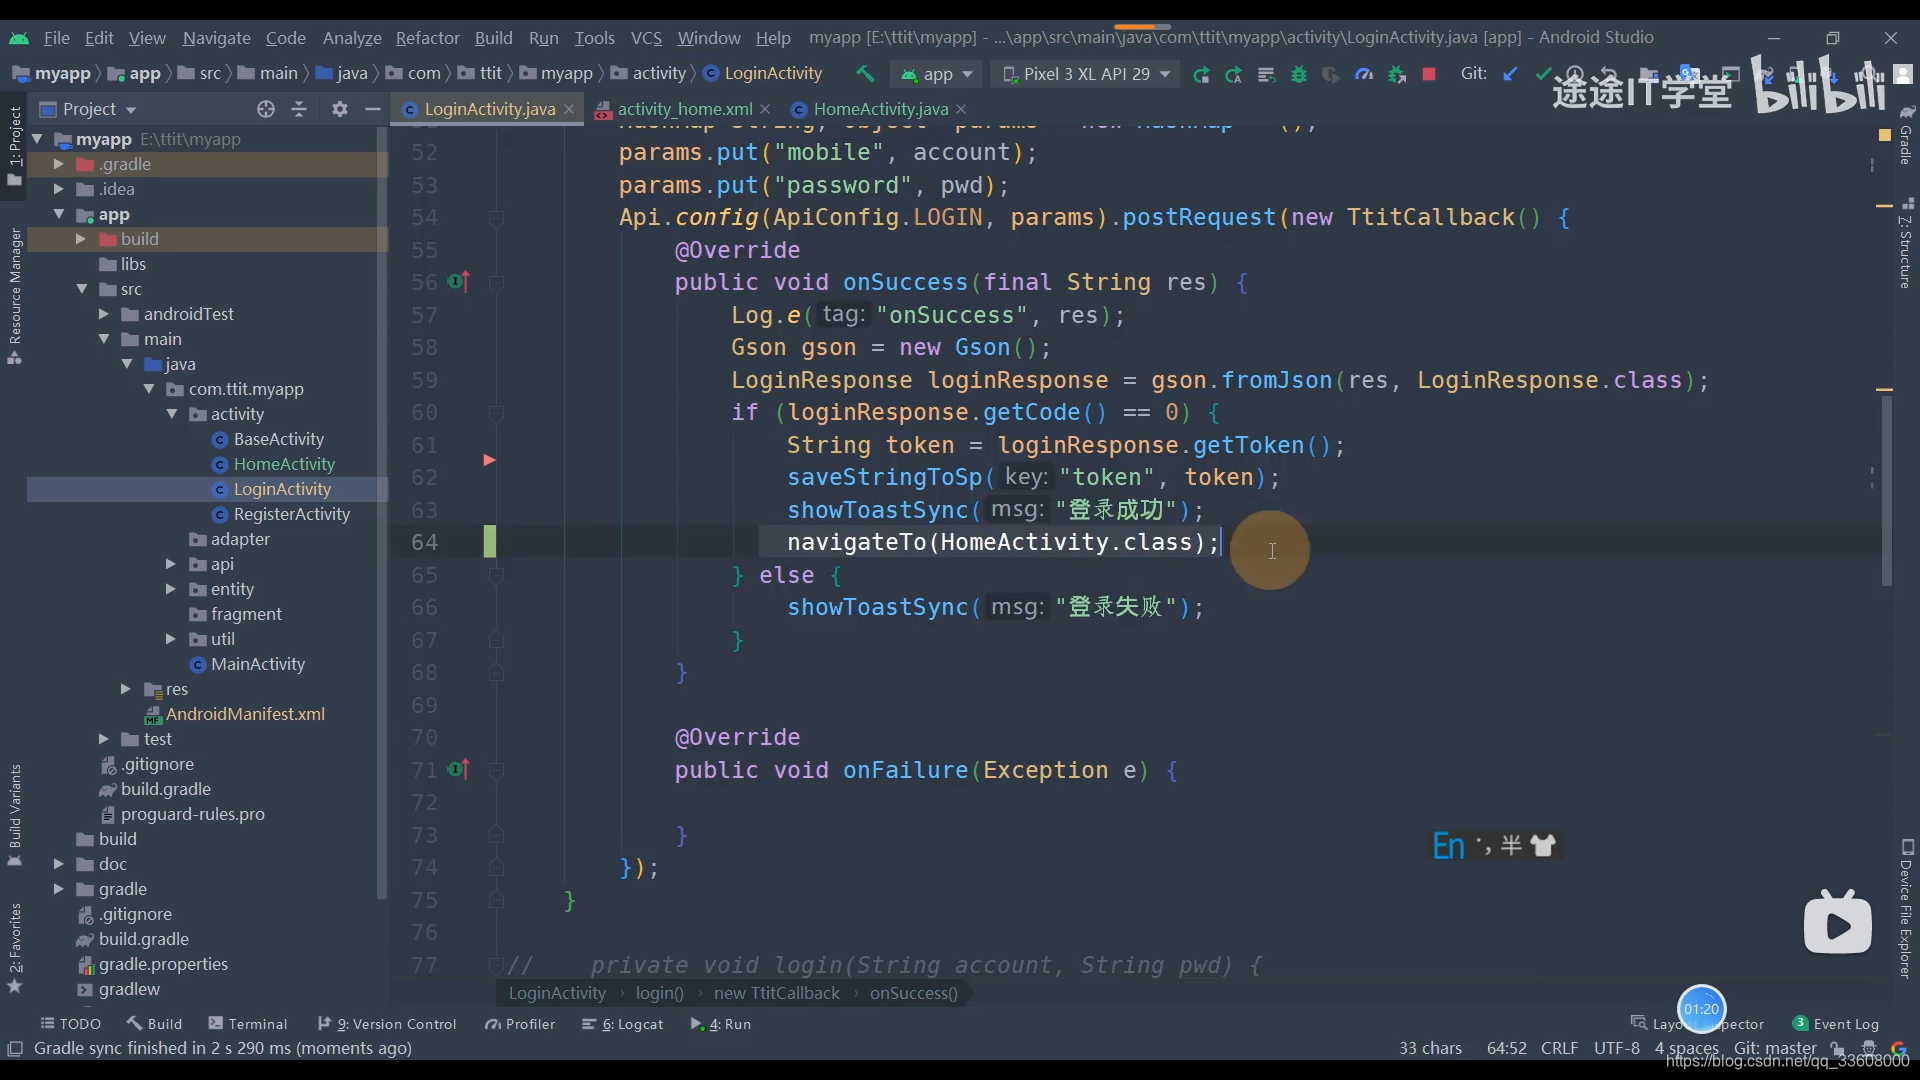Toggle fold marker on line 68

click(496, 672)
